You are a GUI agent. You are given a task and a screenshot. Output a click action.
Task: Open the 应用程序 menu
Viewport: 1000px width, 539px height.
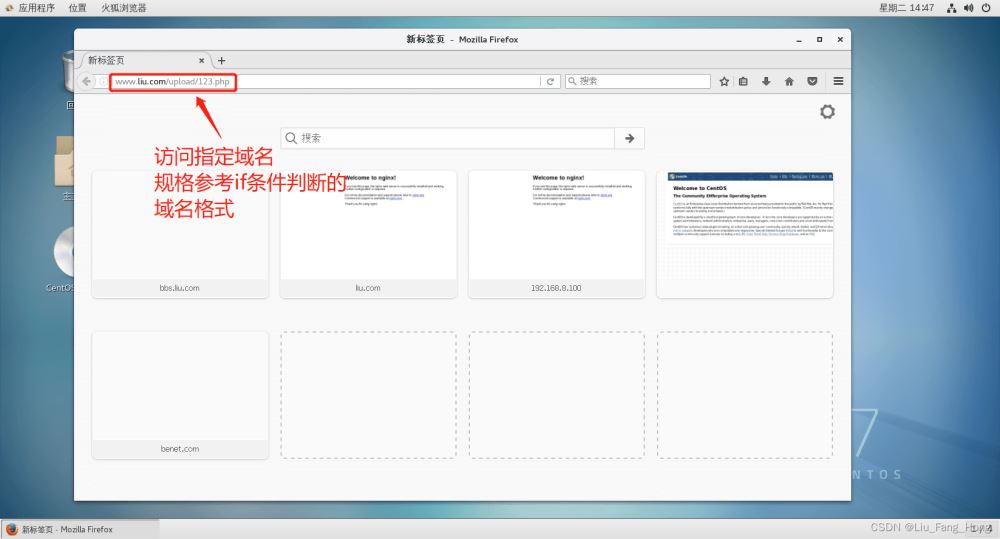tap(30, 8)
